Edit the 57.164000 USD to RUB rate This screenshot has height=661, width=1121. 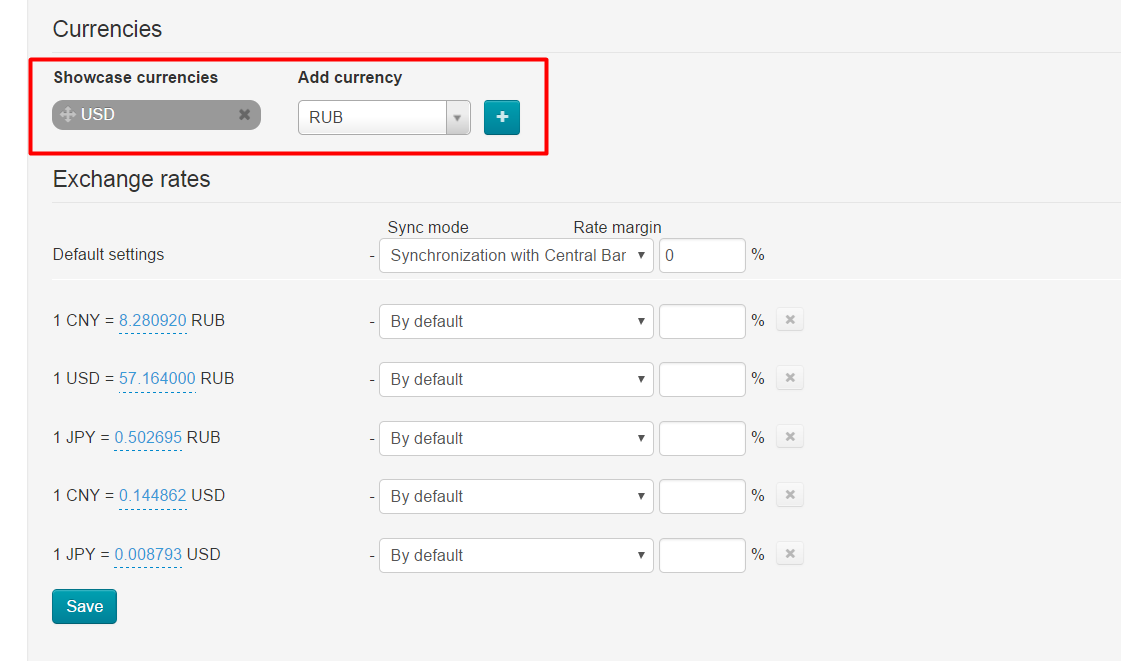[x=157, y=379]
